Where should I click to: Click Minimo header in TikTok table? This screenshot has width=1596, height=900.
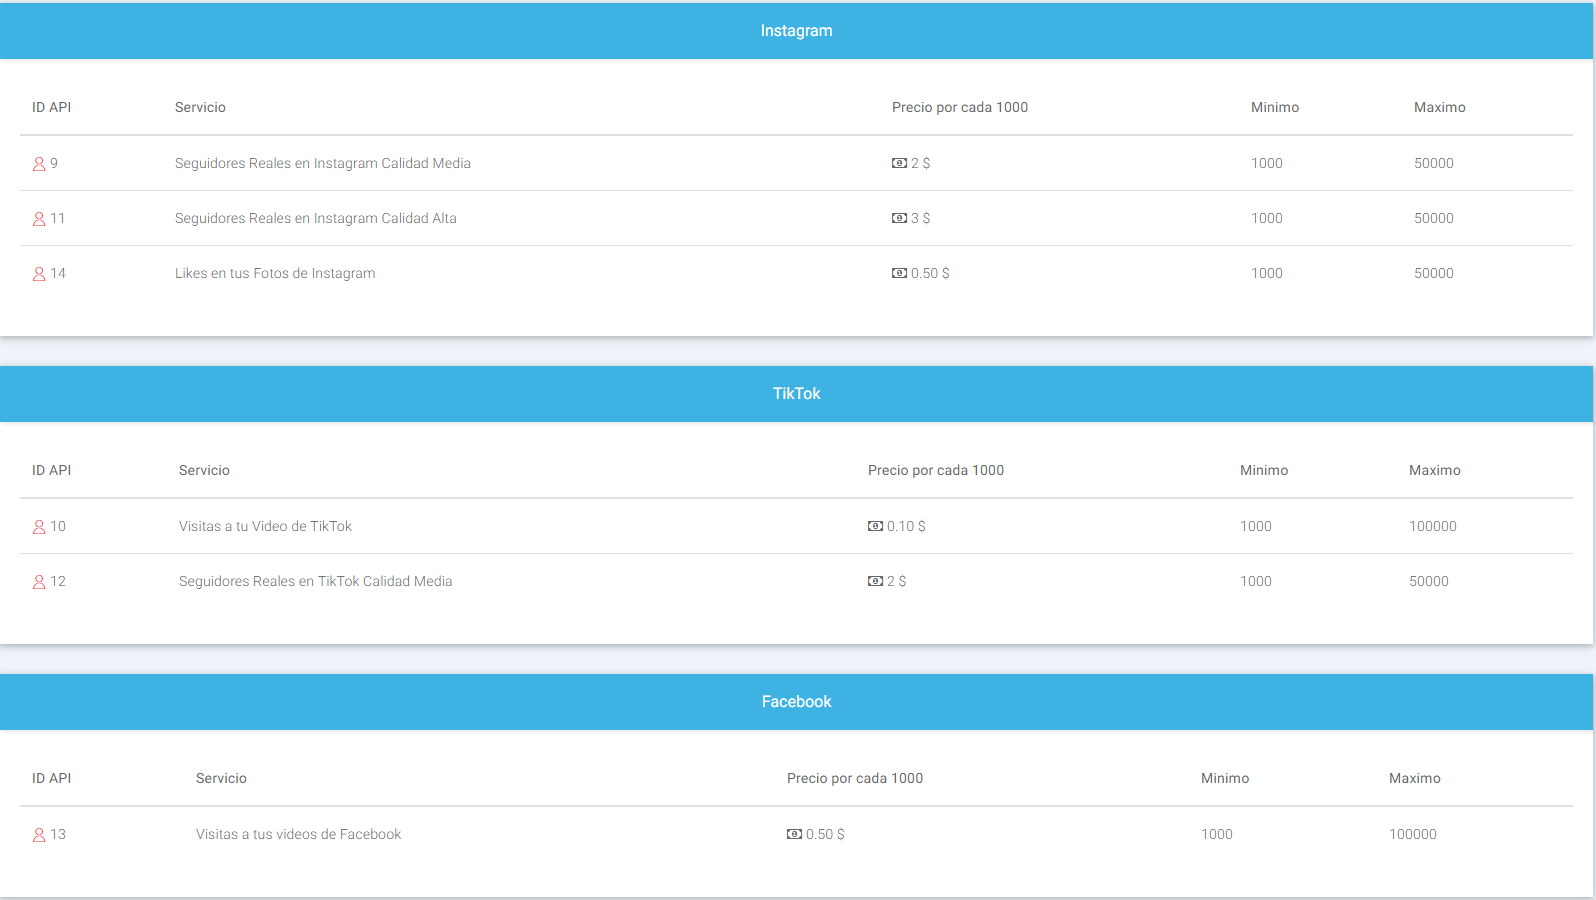coord(1264,470)
